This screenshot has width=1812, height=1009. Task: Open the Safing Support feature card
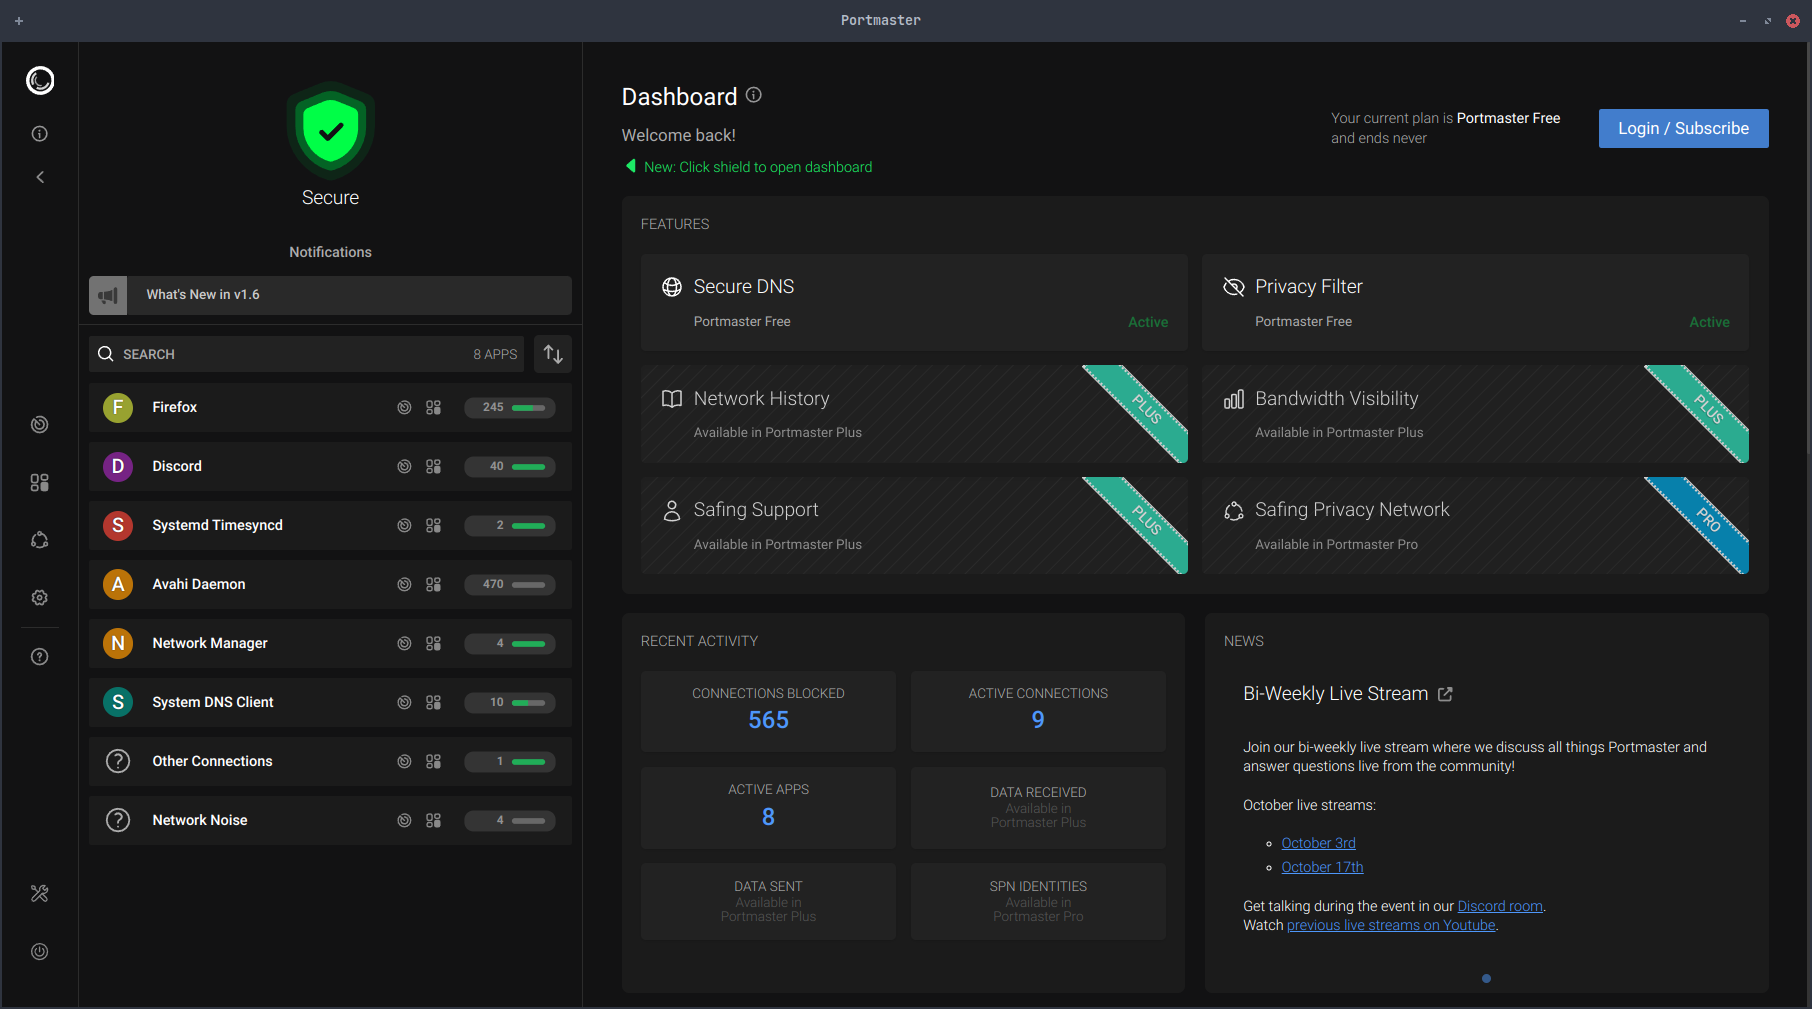coord(914,526)
